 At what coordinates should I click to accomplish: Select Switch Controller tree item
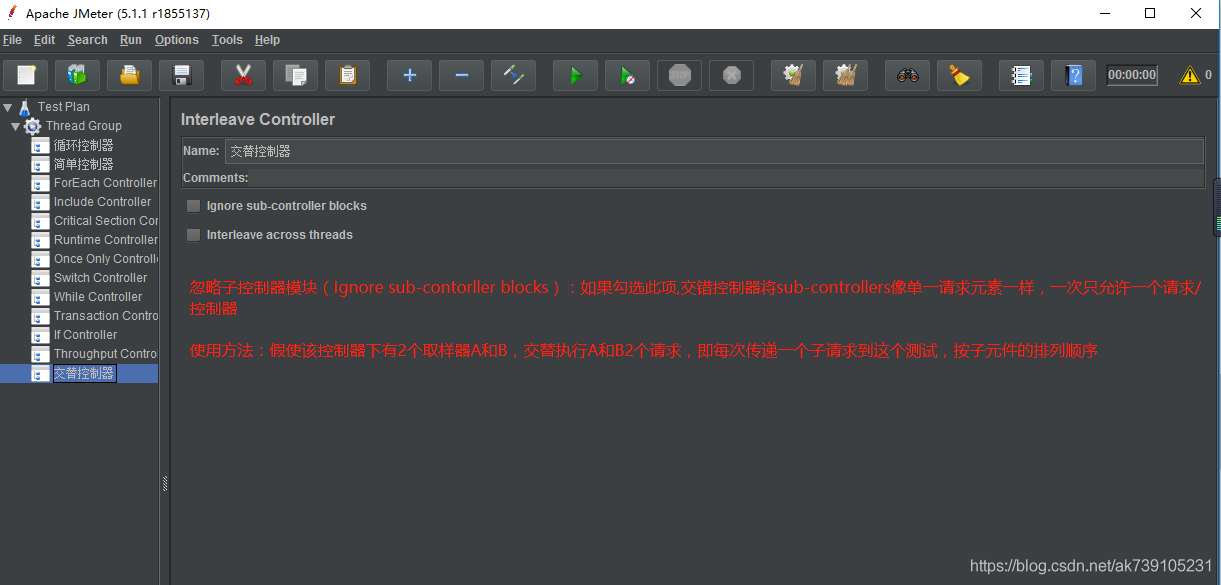coord(100,278)
